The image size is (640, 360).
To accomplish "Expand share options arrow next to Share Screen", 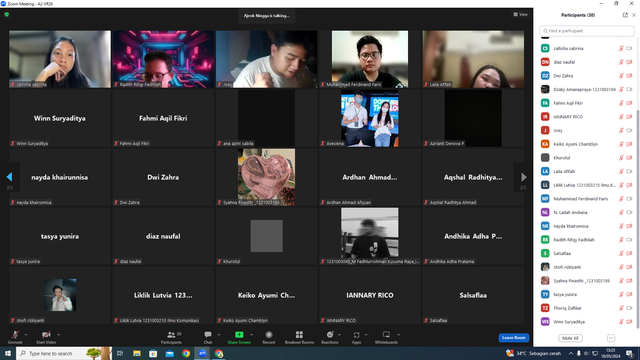I will (251, 335).
